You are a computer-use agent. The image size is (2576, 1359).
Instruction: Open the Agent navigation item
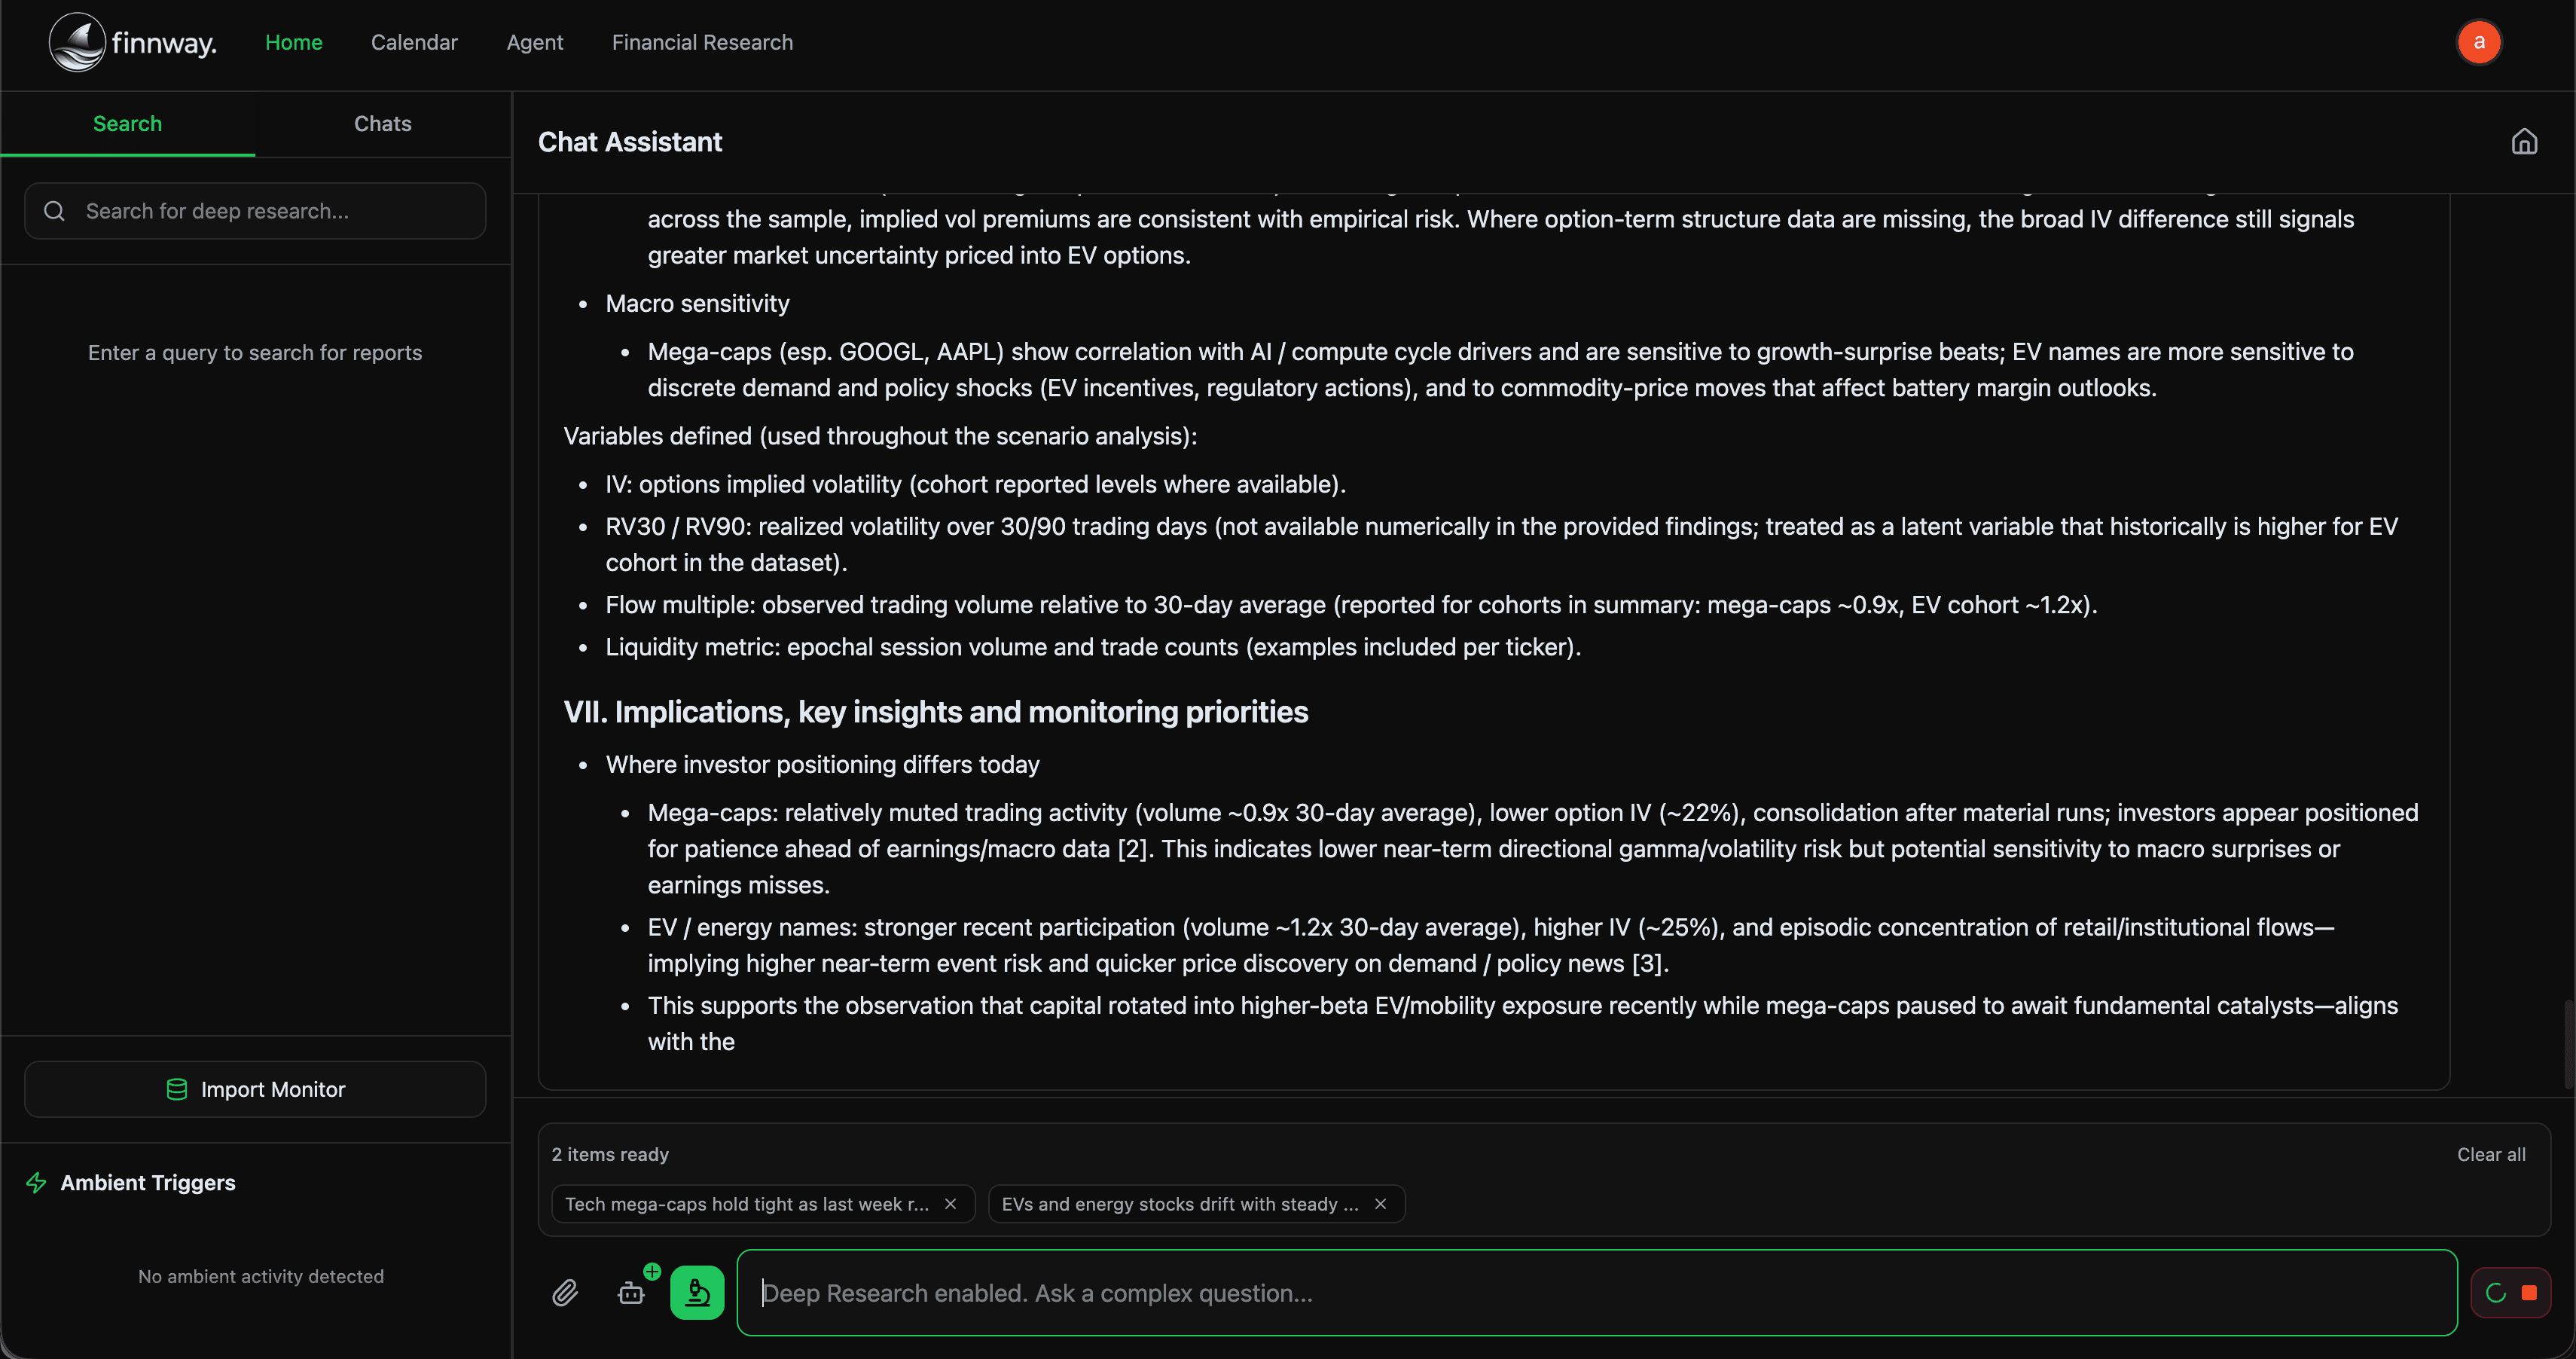(535, 42)
